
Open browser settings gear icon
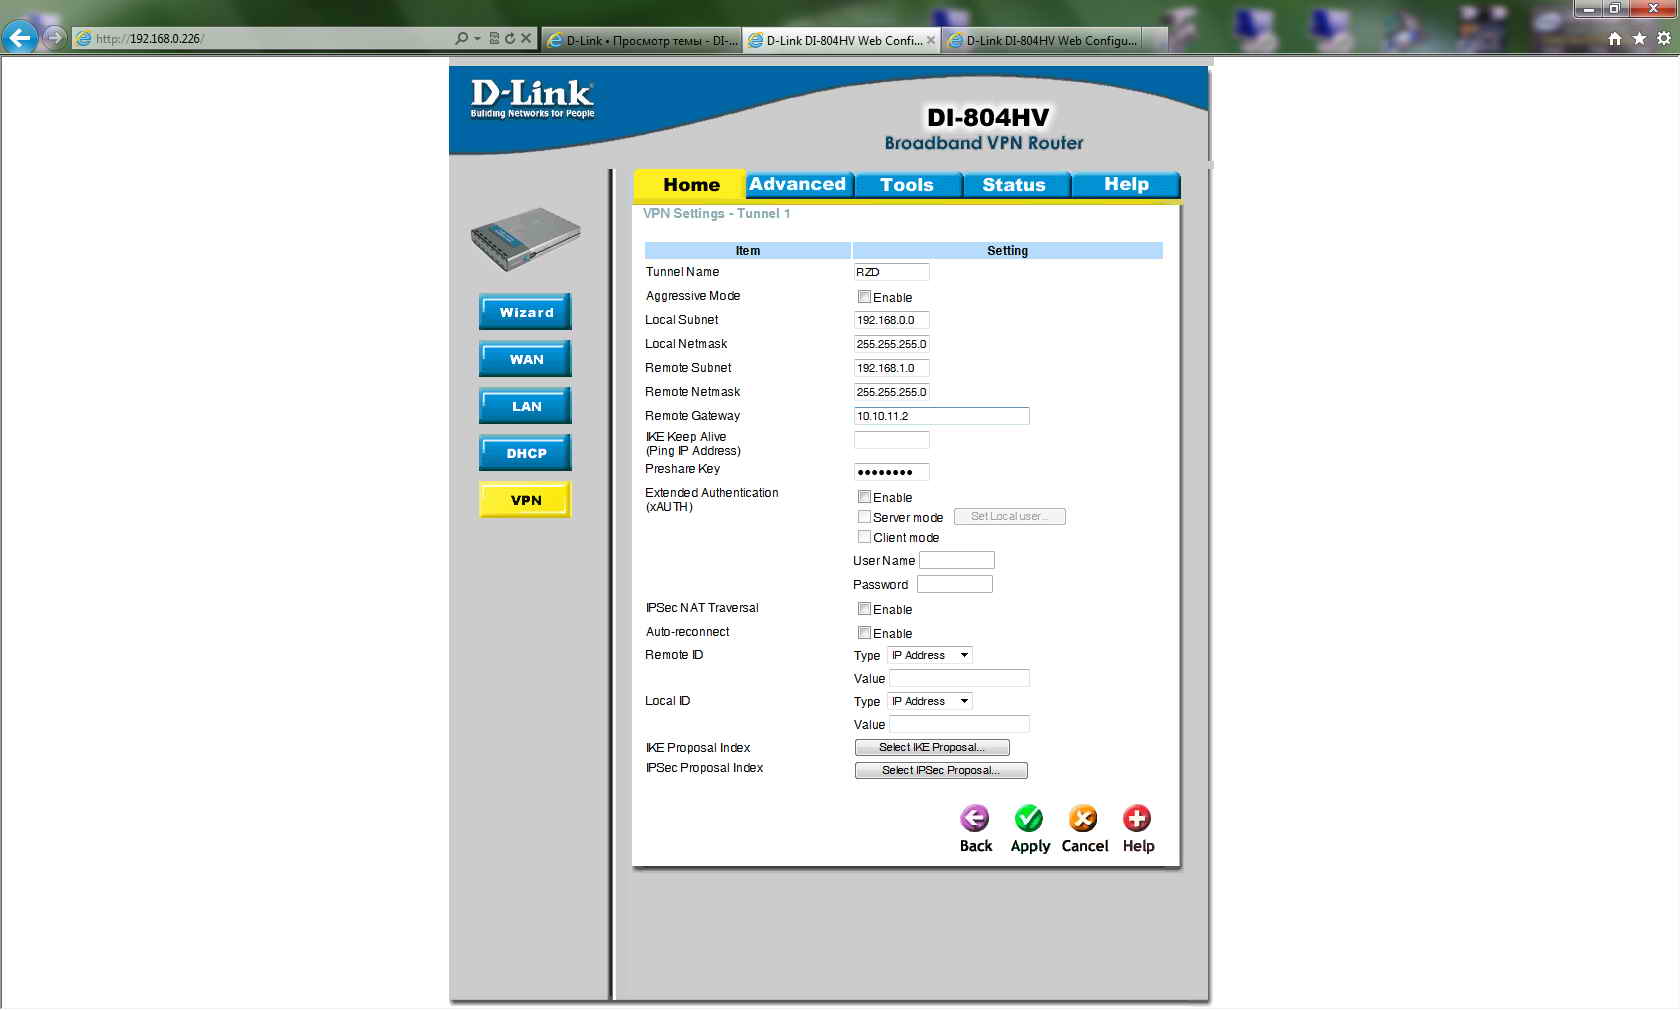pyautogui.click(x=1664, y=39)
